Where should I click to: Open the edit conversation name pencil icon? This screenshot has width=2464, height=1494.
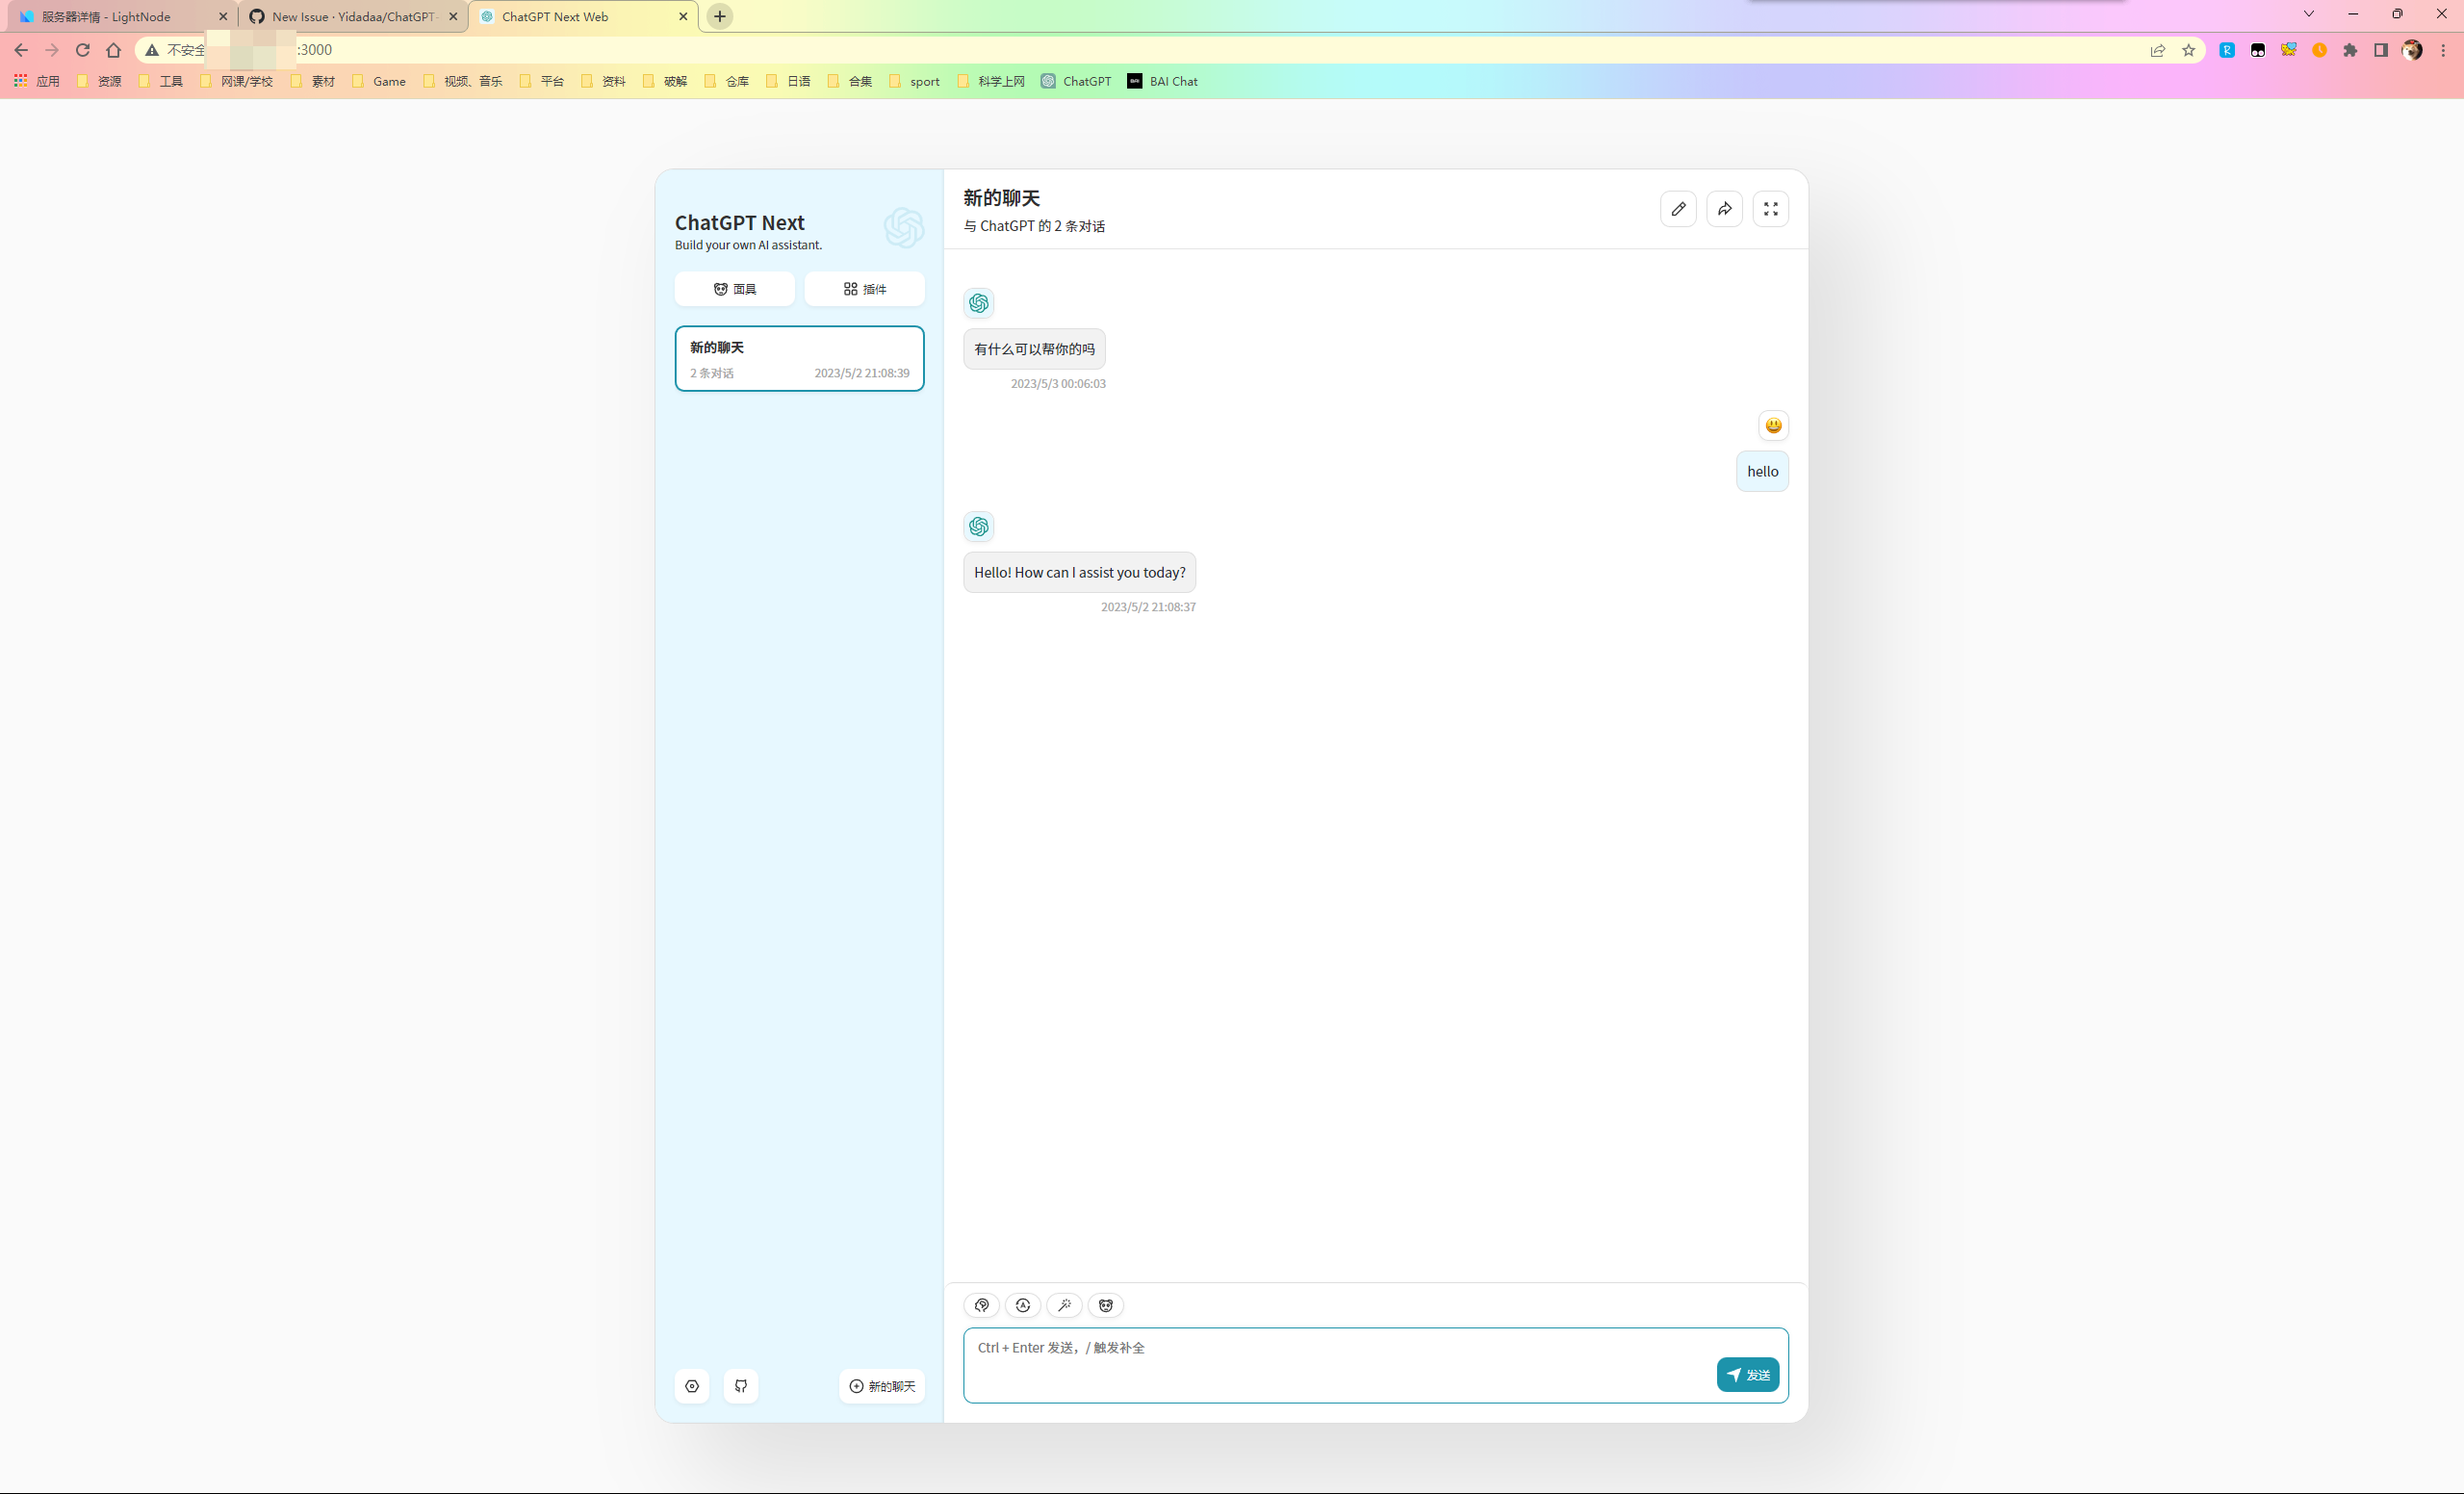tap(1678, 209)
